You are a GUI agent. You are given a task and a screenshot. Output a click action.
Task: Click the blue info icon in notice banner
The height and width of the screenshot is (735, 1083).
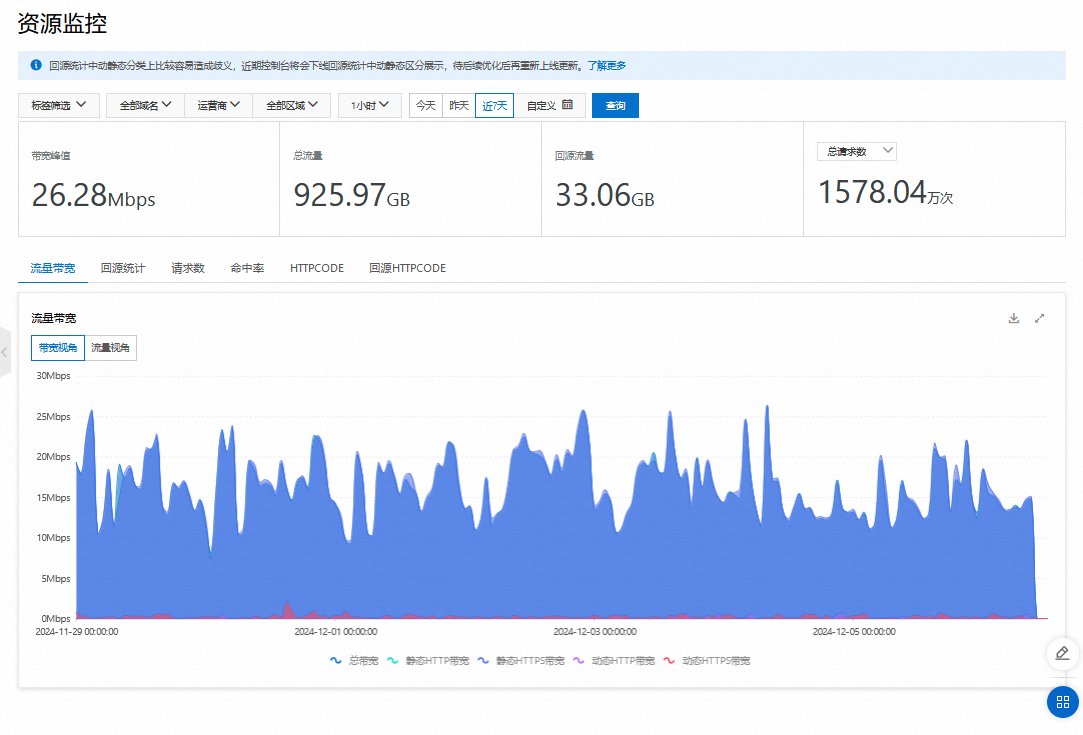(36, 65)
